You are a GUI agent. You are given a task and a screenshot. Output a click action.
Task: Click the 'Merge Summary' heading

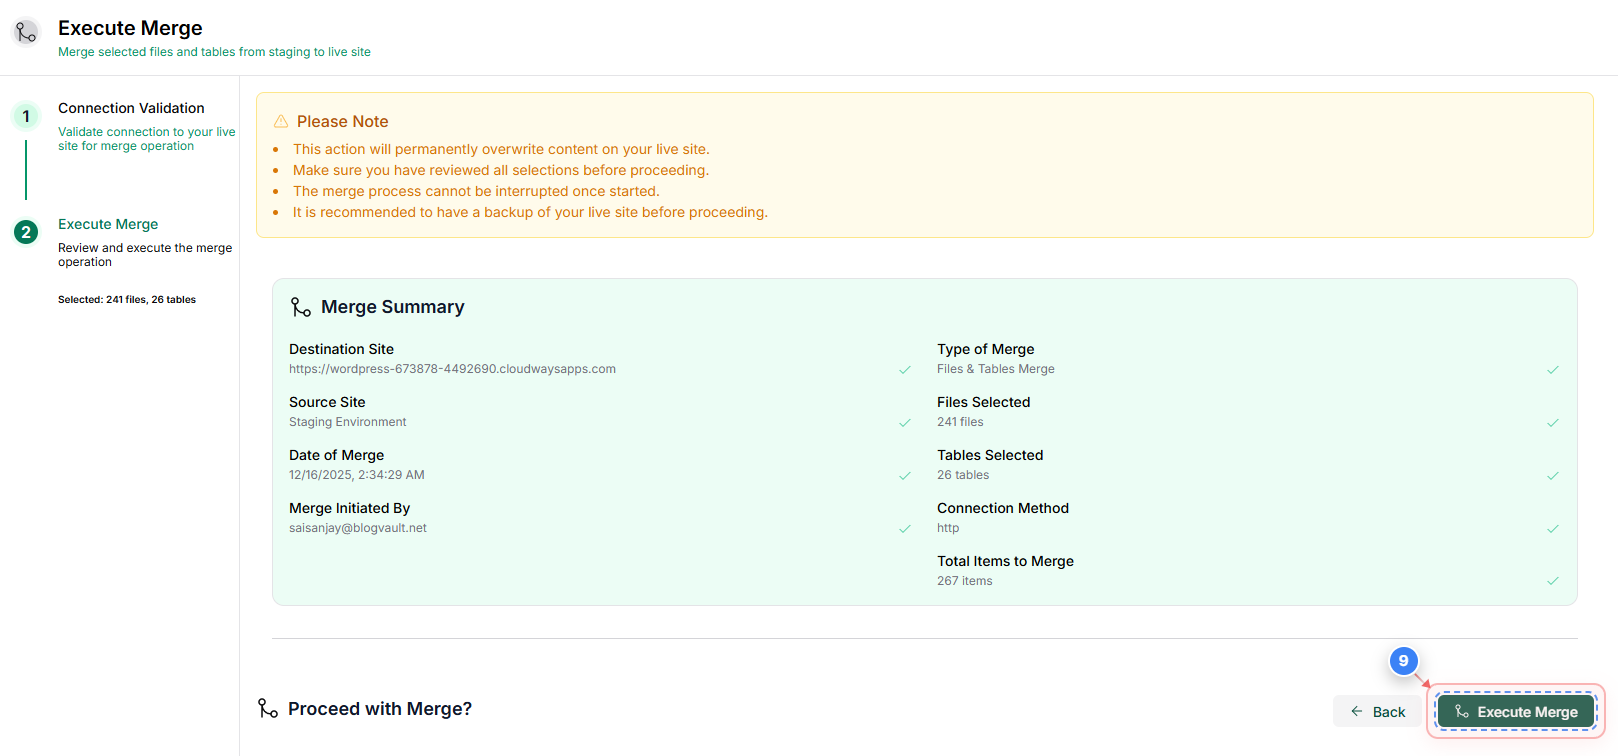click(393, 307)
